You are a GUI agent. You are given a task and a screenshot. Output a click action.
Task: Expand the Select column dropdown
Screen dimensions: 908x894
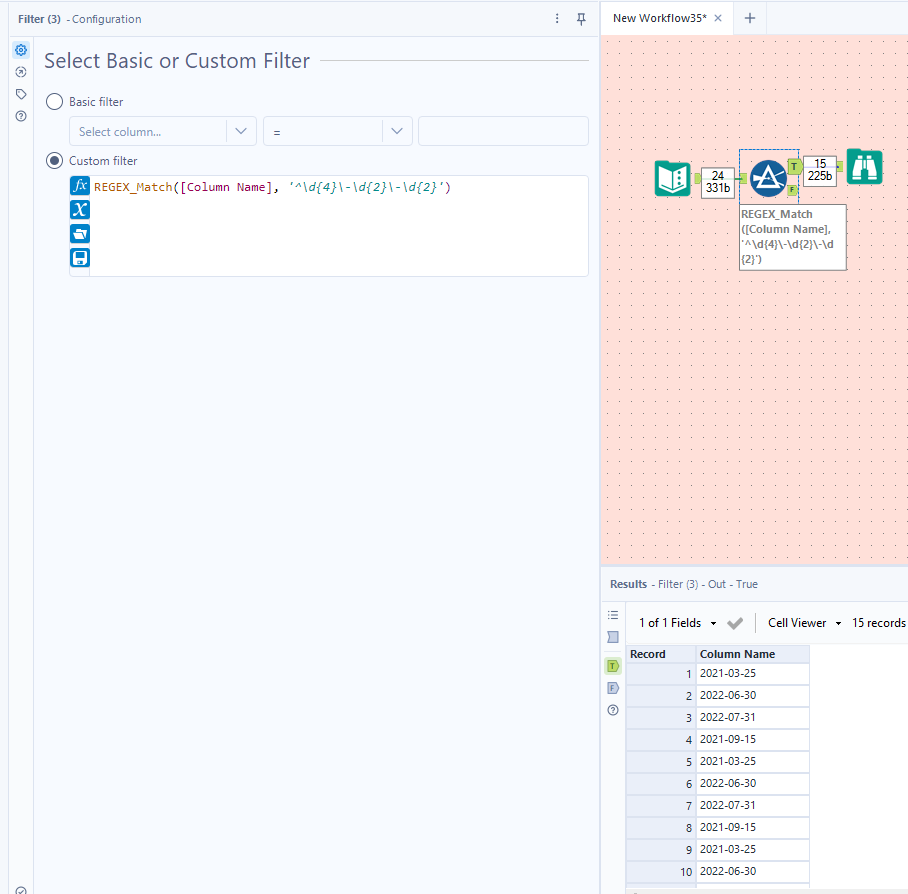pos(241,131)
